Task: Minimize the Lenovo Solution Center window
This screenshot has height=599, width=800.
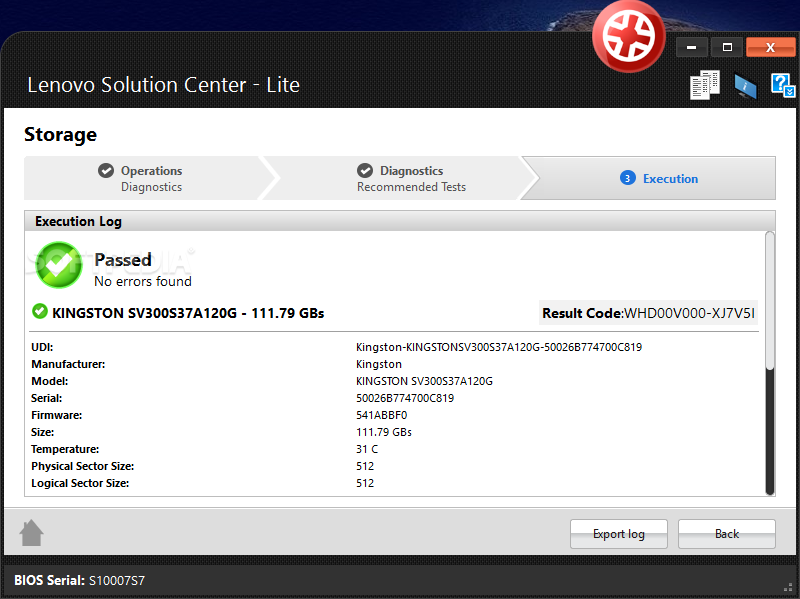Action: (691, 47)
